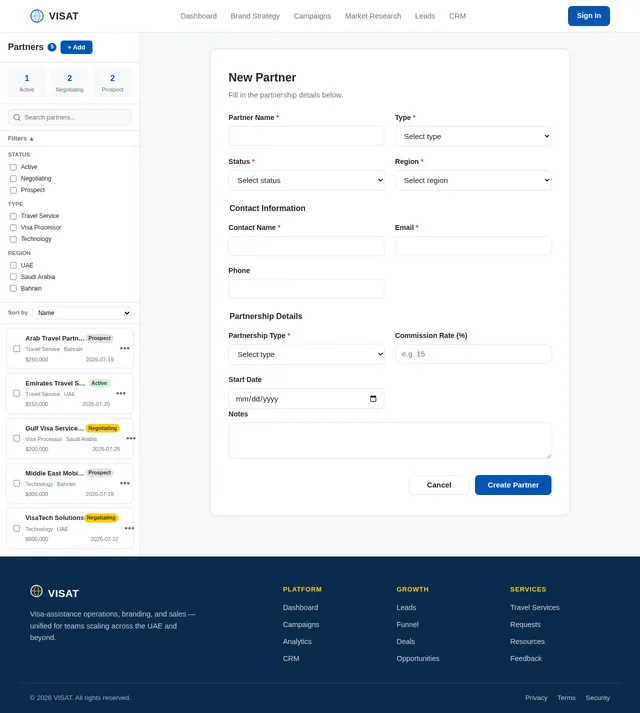Open Leads in top navigation
The width and height of the screenshot is (640, 713).
pyautogui.click(x=425, y=16)
